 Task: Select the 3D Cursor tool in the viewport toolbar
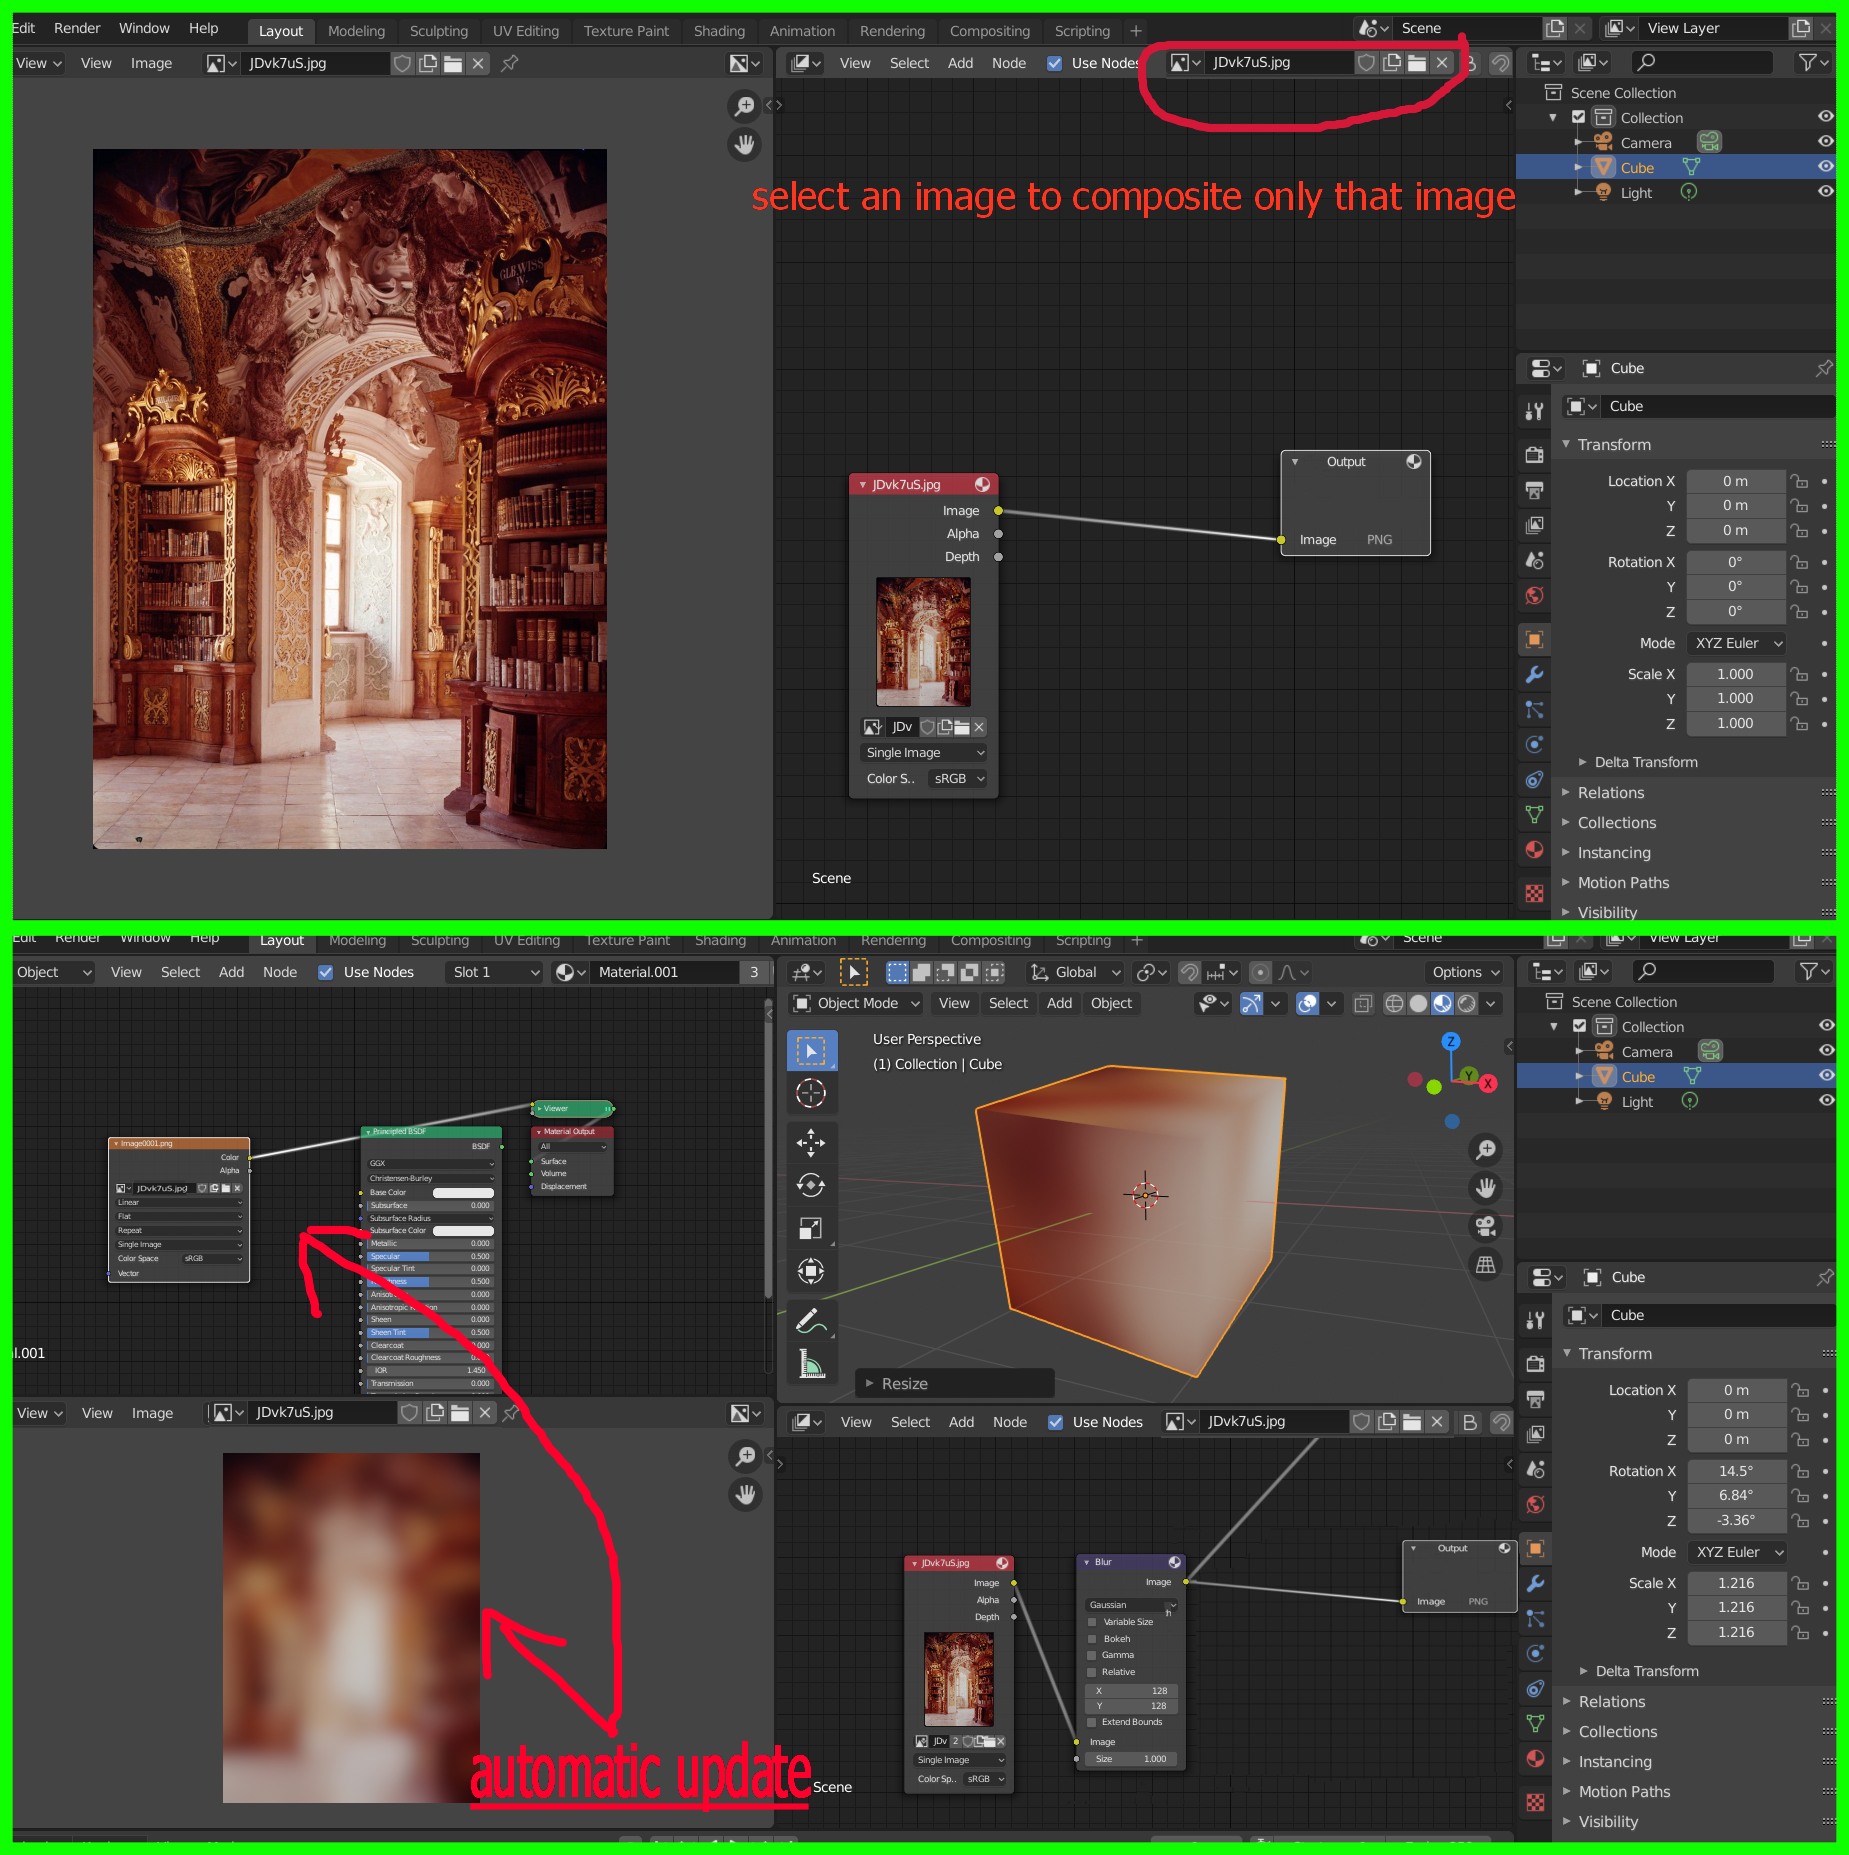pyautogui.click(x=810, y=1093)
